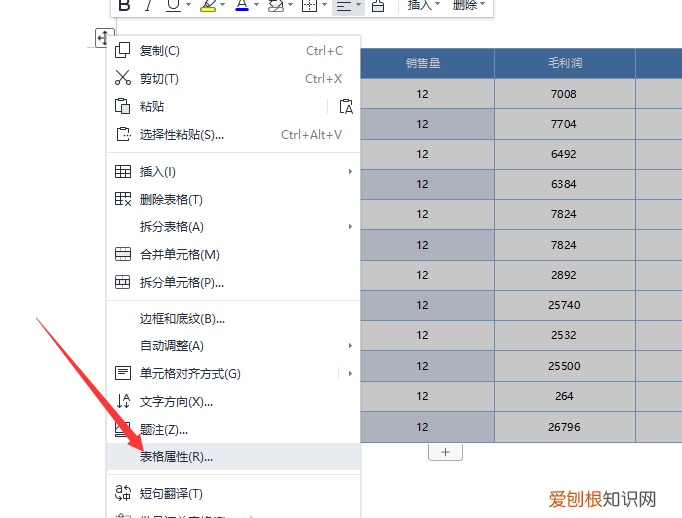Select the 12 cell beside 25740

(x=428, y=305)
